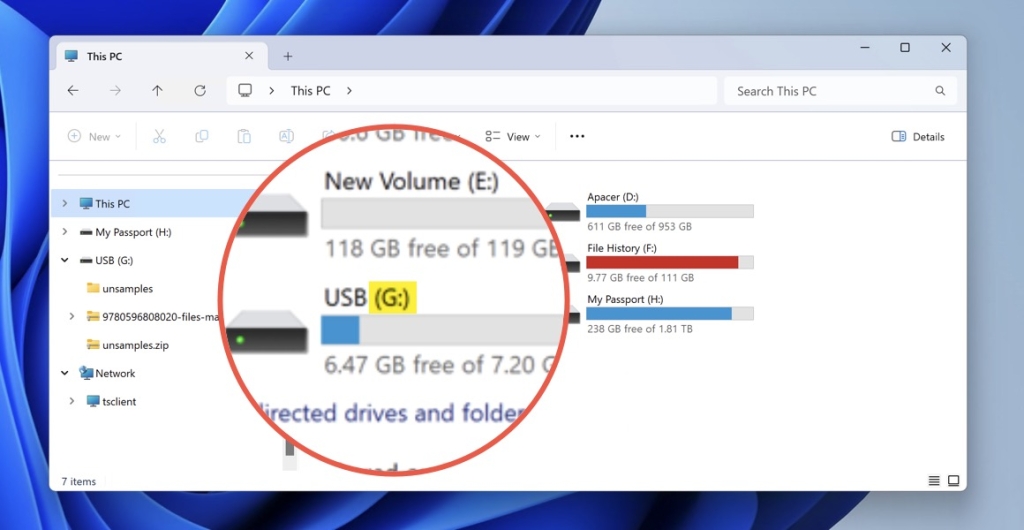Click the Copy icon in toolbar
1024x530 pixels.
[202, 136]
